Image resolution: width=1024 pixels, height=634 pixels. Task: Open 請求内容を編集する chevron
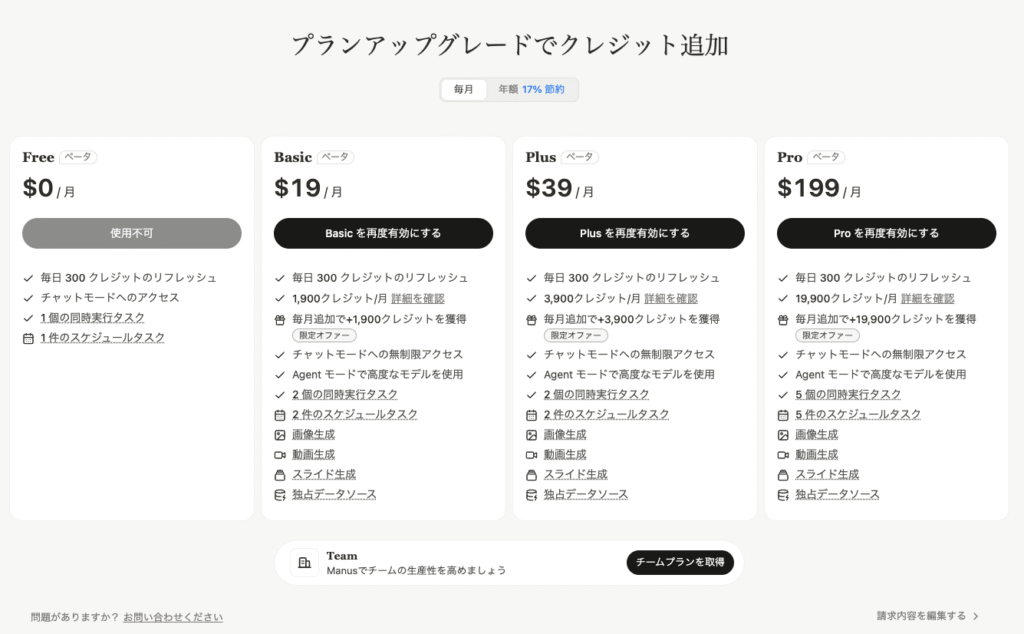tap(976, 616)
